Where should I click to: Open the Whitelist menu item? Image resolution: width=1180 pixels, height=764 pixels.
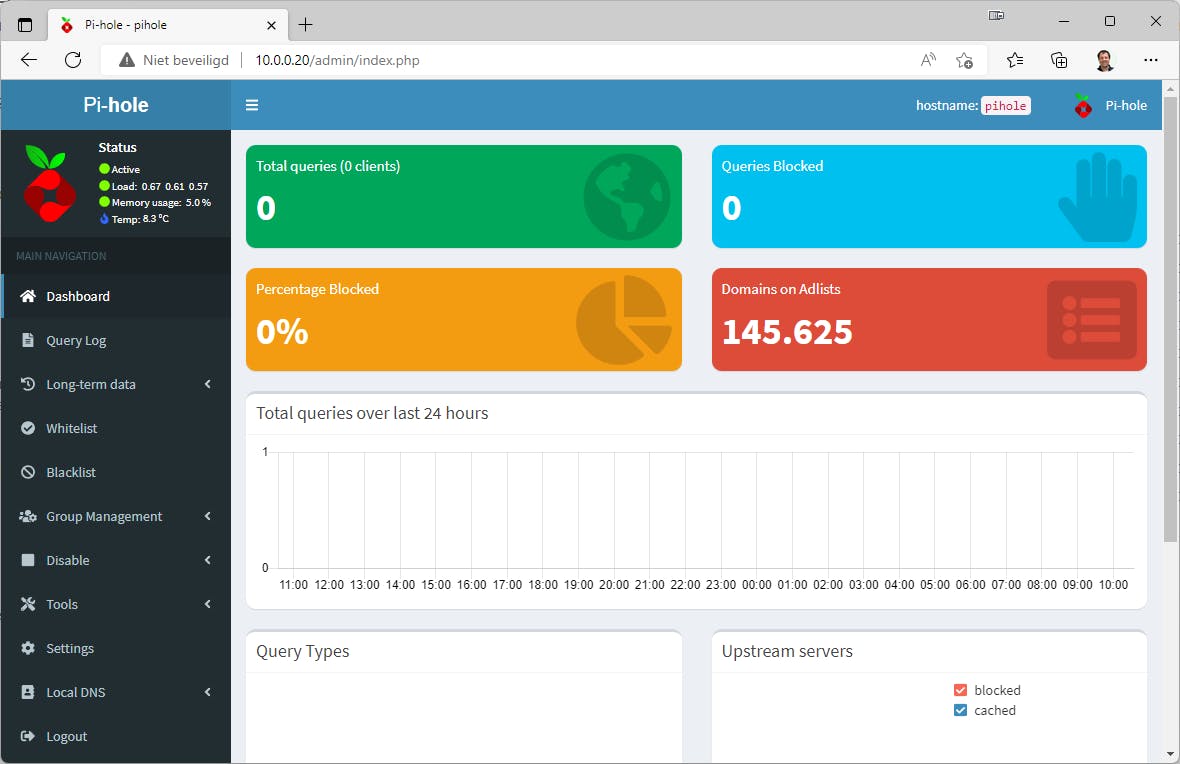(x=117, y=428)
